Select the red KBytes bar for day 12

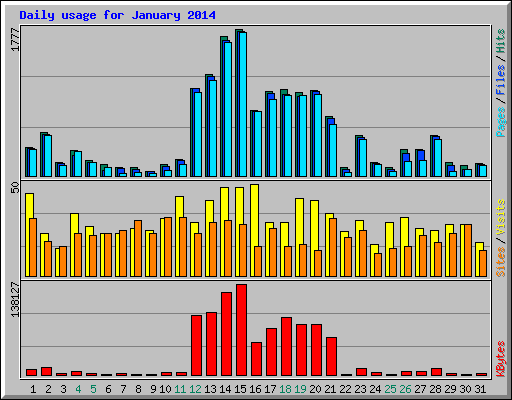197,345
